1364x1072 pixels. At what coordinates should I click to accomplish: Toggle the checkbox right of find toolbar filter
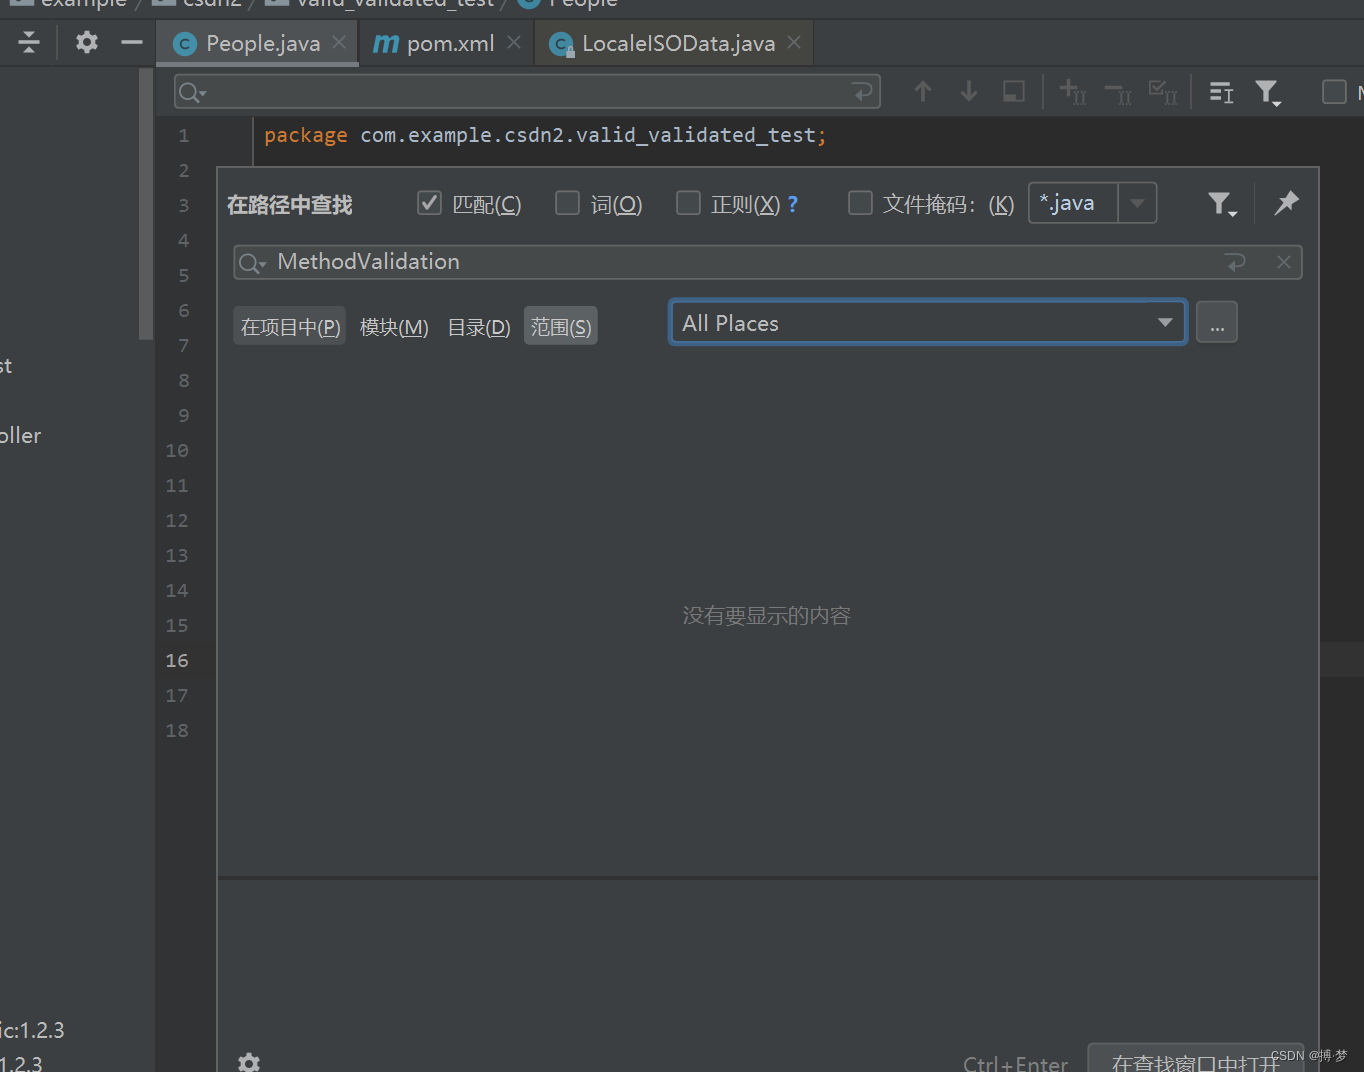tap(1334, 92)
